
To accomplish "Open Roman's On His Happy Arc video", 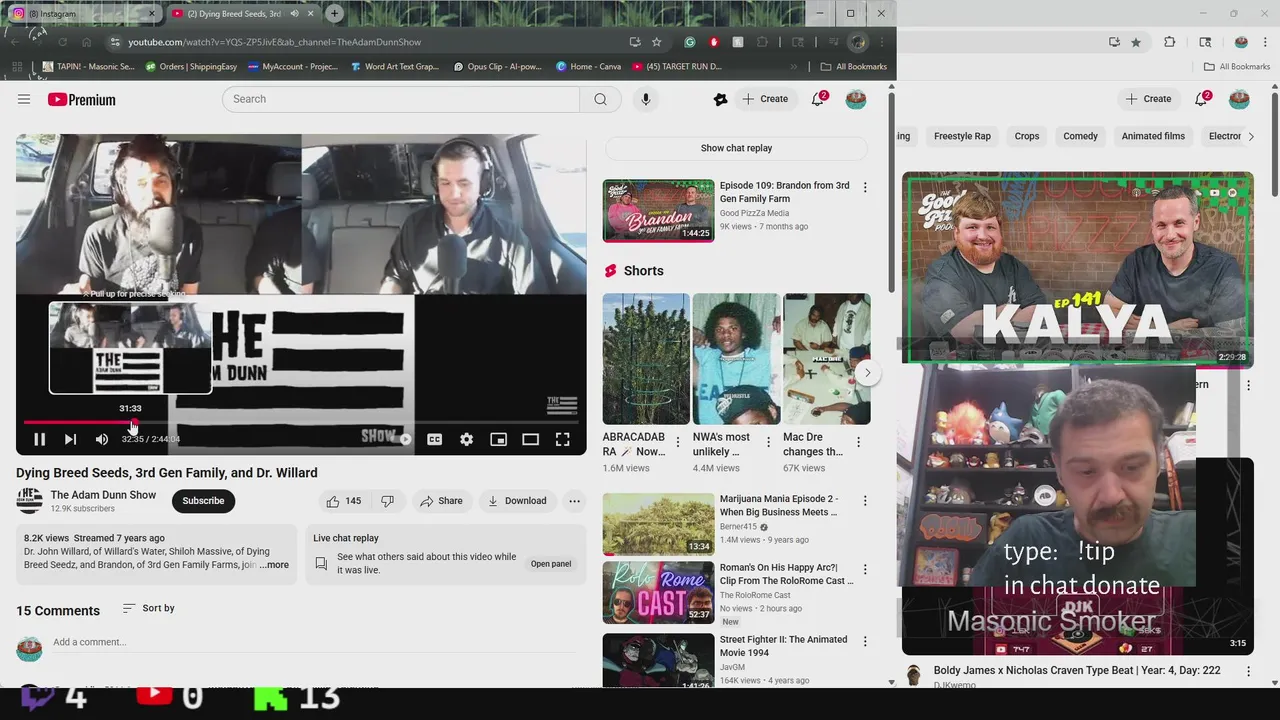I will (658, 592).
